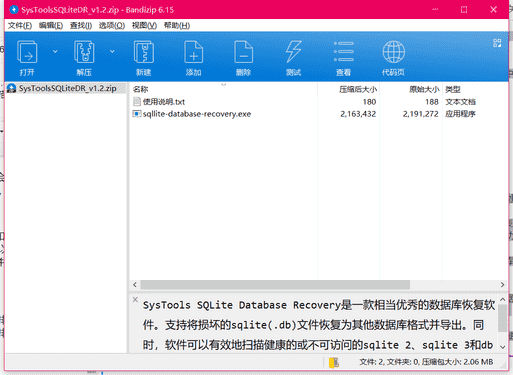
Task: Click the Add (添加) file icon
Action: 194,52
